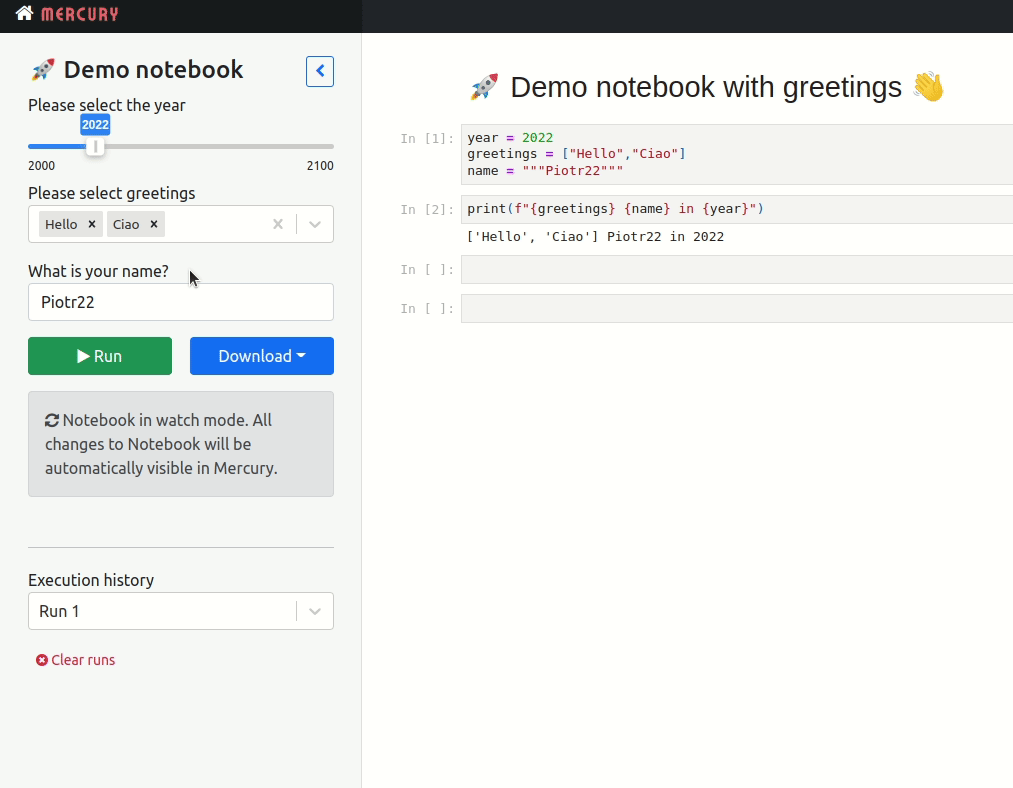Image resolution: width=1013 pixels, height=788 pixels.
Task: Click the 'Execution history' label
Action: click(x=91, y=580)
